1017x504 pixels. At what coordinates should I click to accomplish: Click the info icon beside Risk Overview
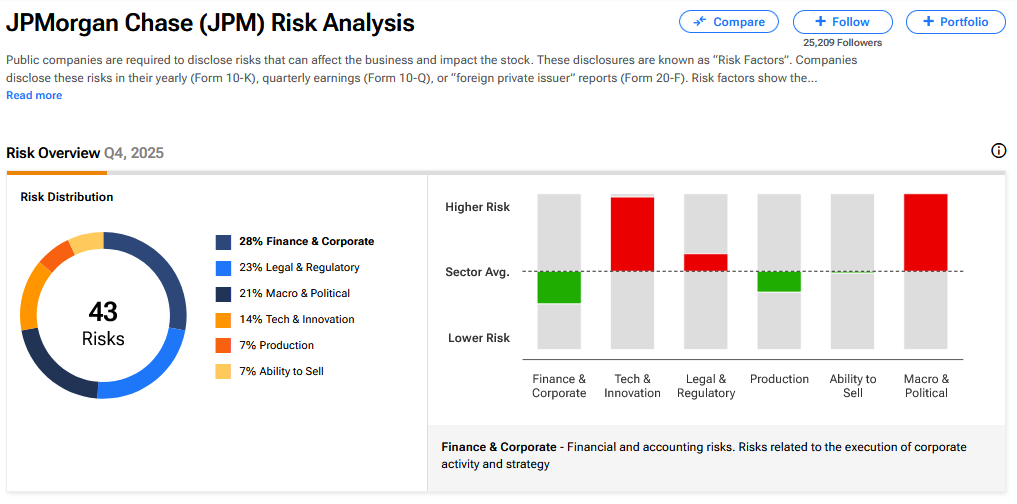[x=998, y=151]
